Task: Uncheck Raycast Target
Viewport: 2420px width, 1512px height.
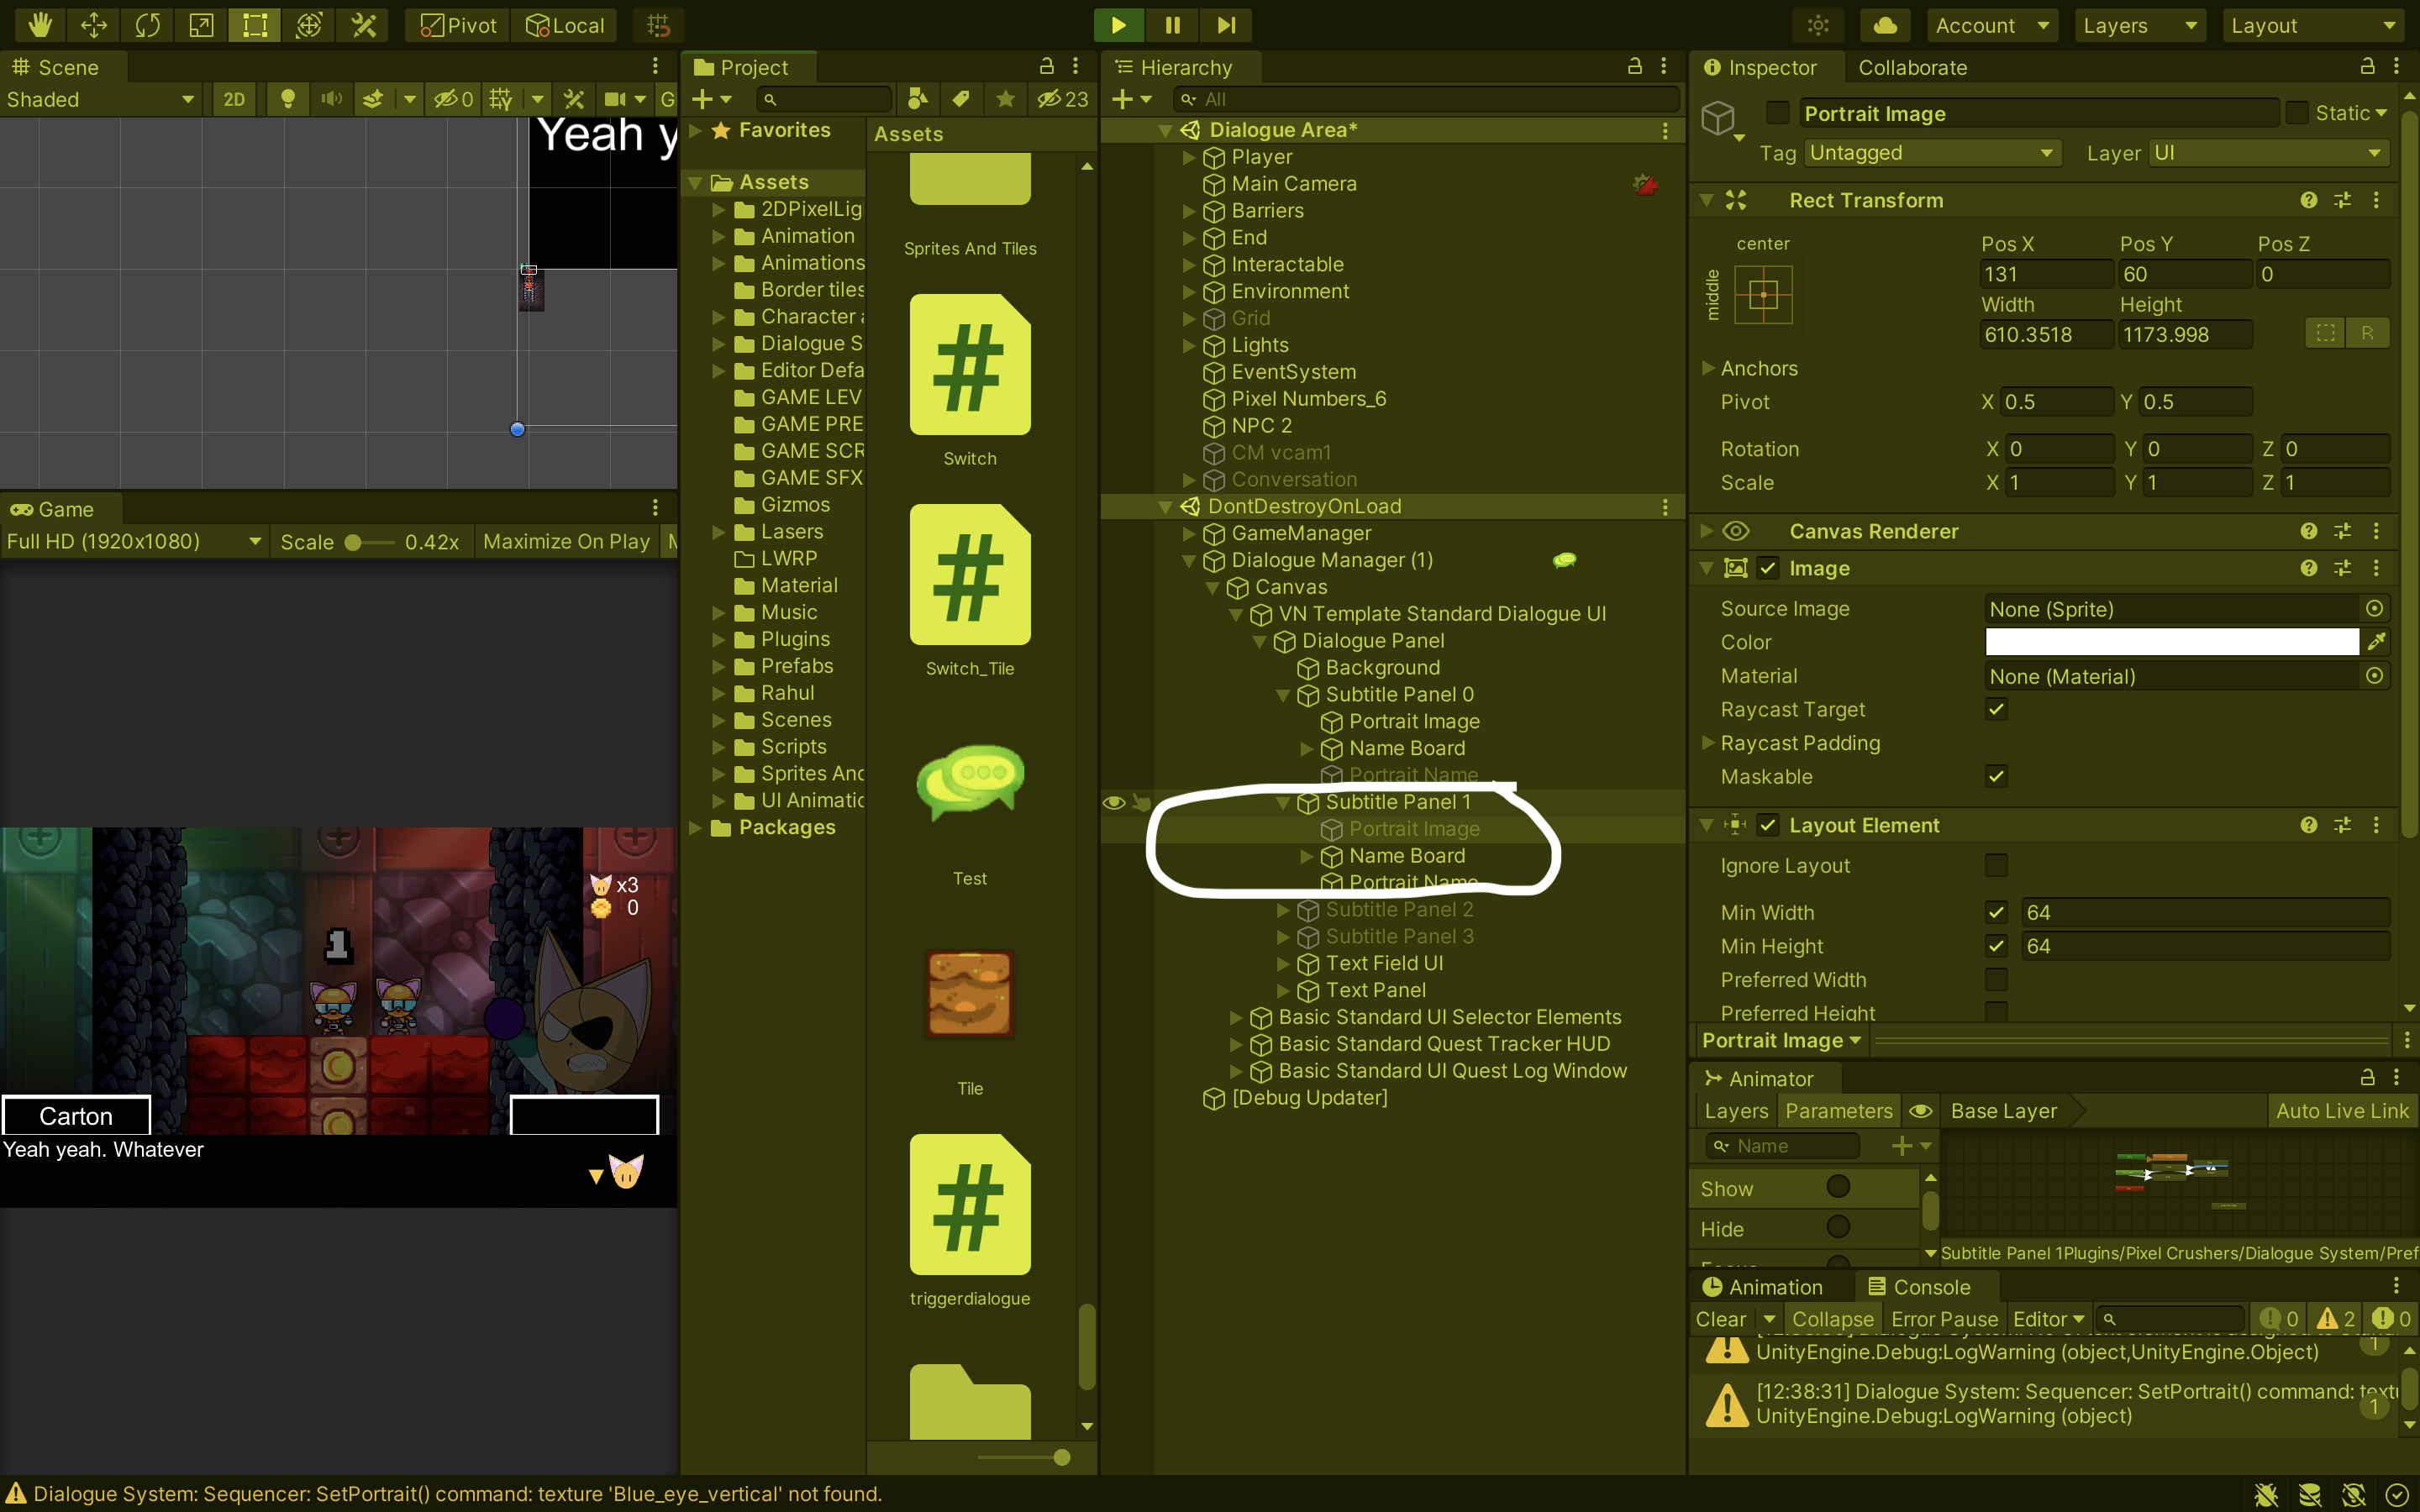Action: 1996,709
